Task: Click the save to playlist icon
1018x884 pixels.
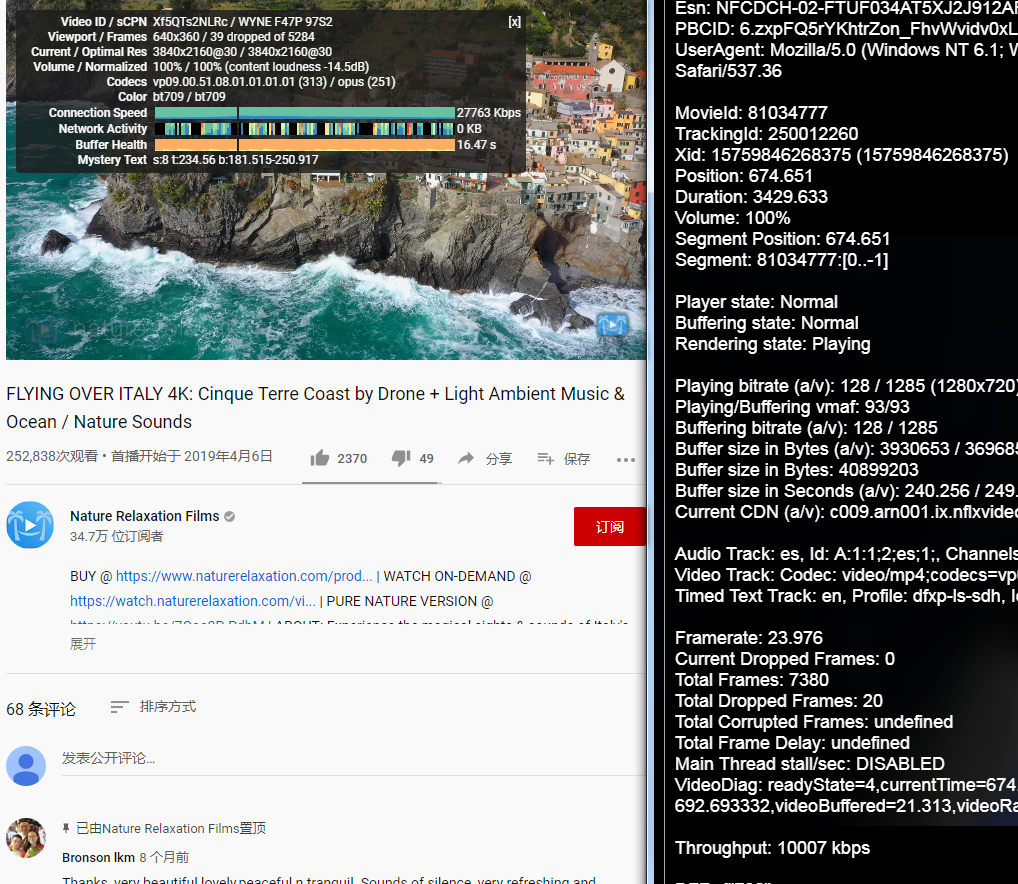Action: (x=545, y=458)
